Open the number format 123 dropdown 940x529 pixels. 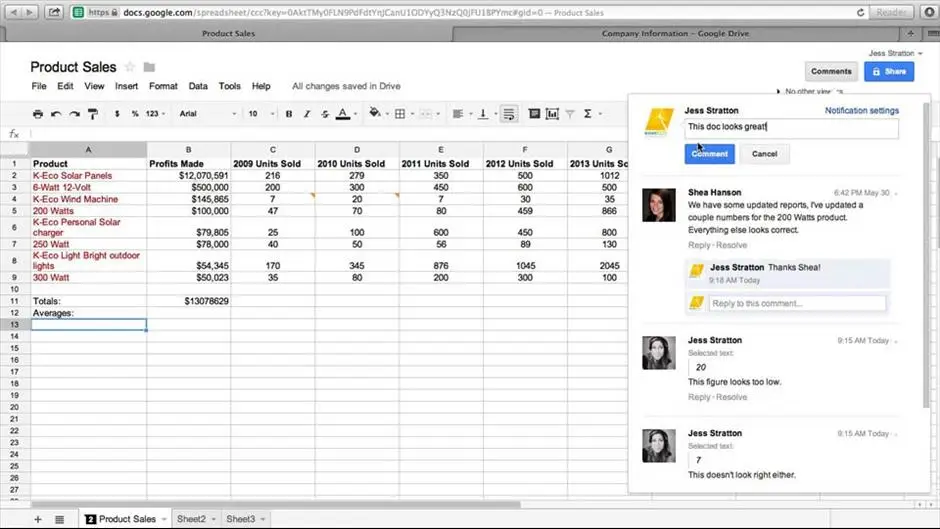point(155,113)
